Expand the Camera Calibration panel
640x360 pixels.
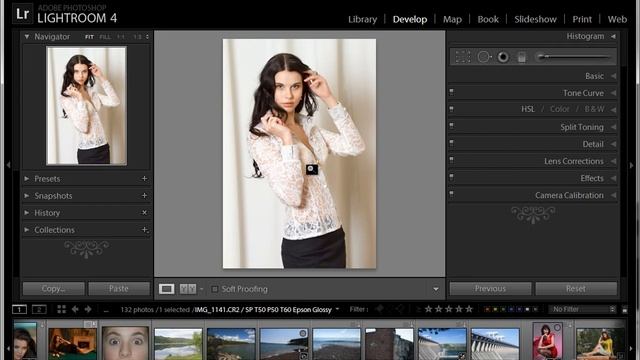pos(613,196)
